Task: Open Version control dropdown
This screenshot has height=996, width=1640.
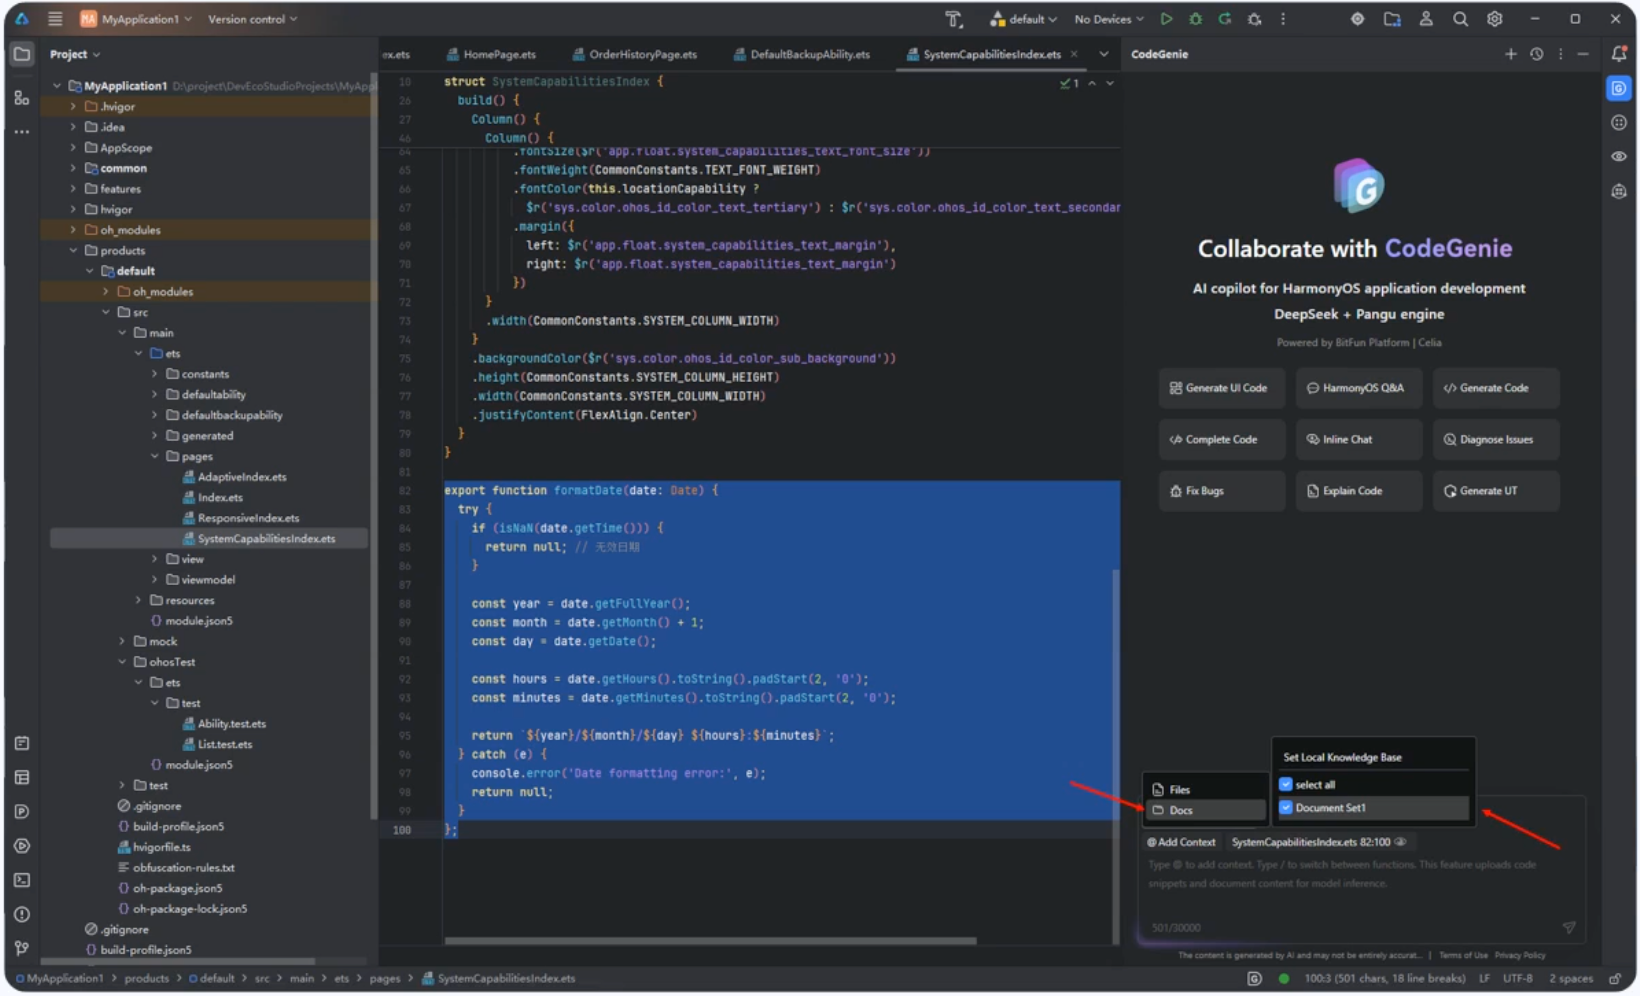Action: [252, 19]
